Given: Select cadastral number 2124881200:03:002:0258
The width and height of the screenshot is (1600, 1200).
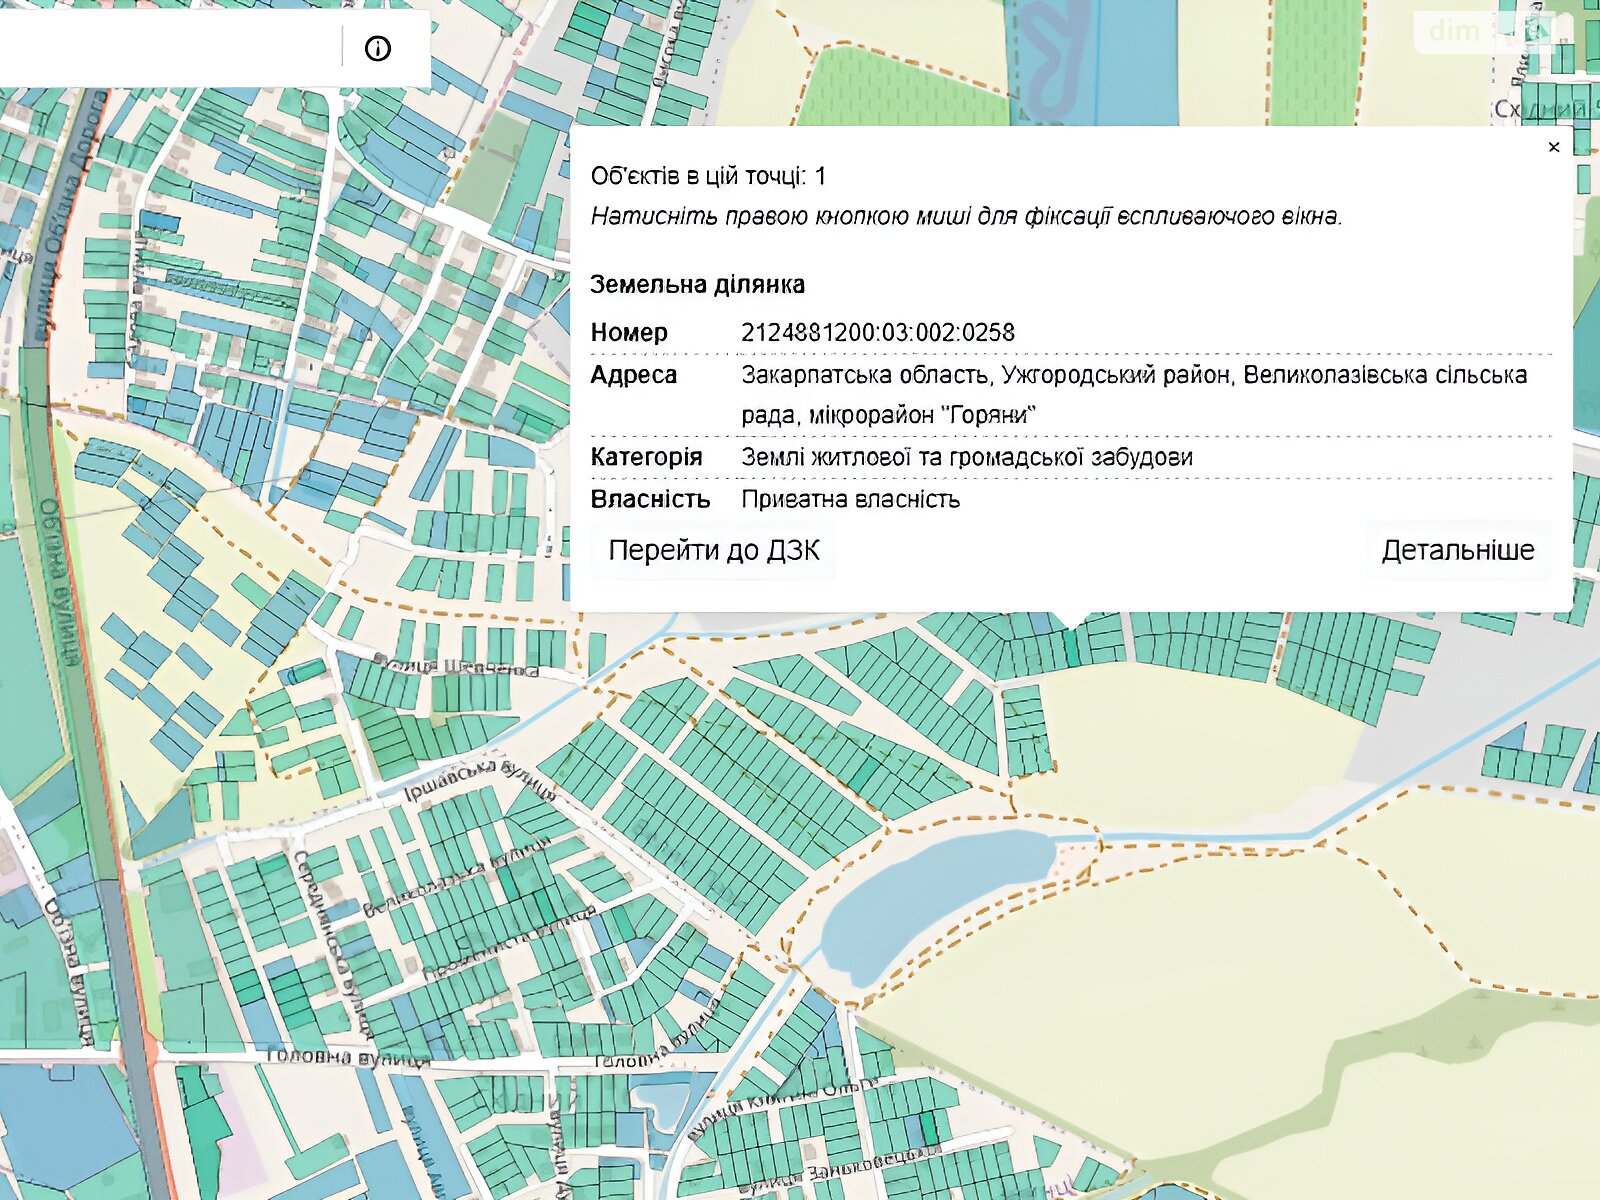Looking at the screenshot, I should [x=877, y=333].
